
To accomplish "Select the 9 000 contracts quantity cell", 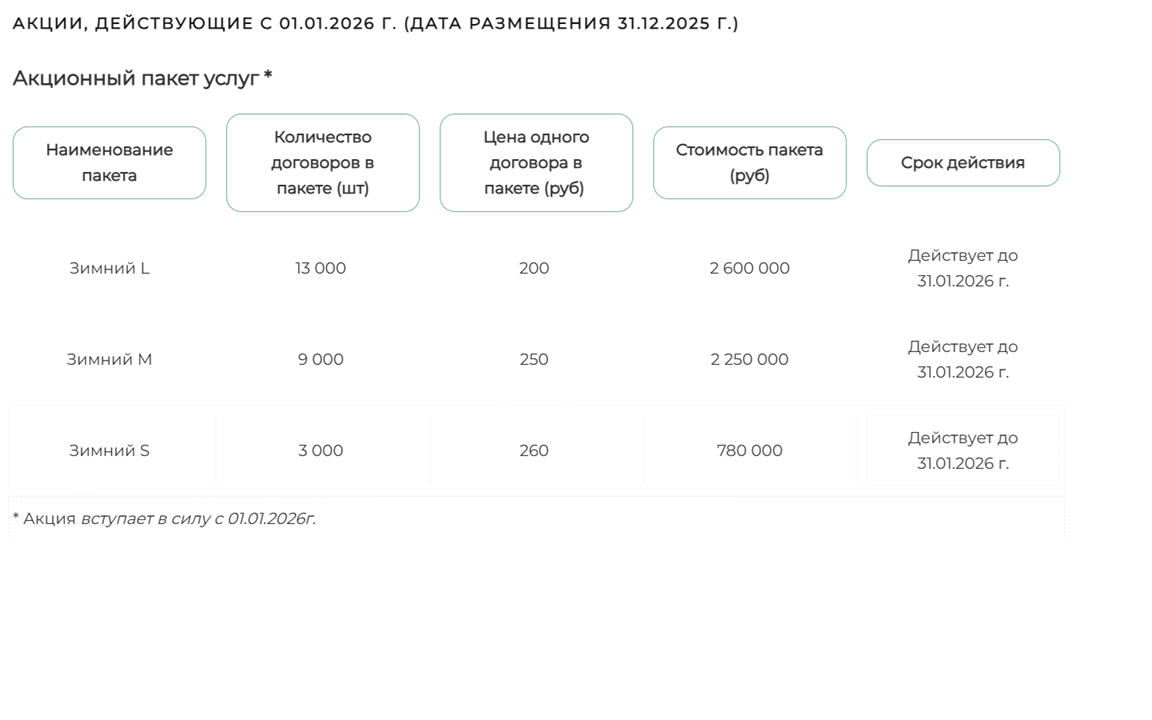I will (x=320, y=359).
